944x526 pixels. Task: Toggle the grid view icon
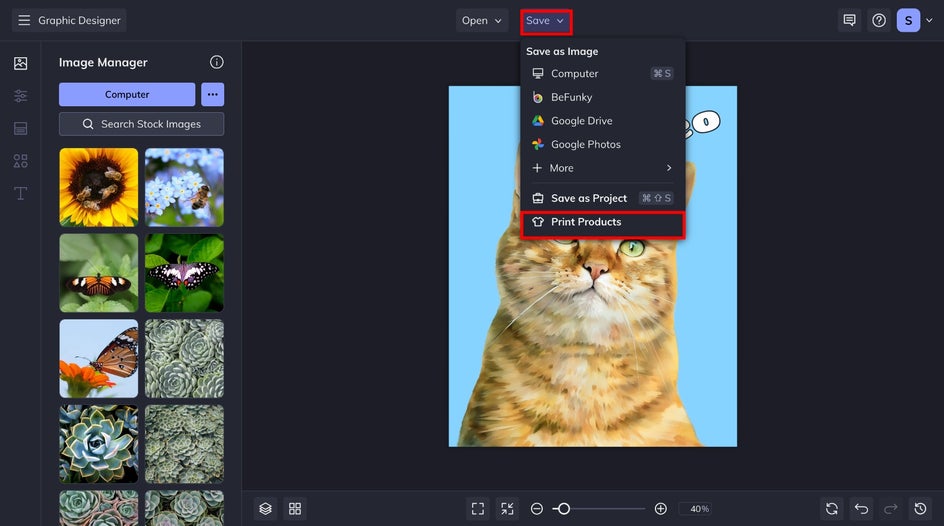coord(295,509)
